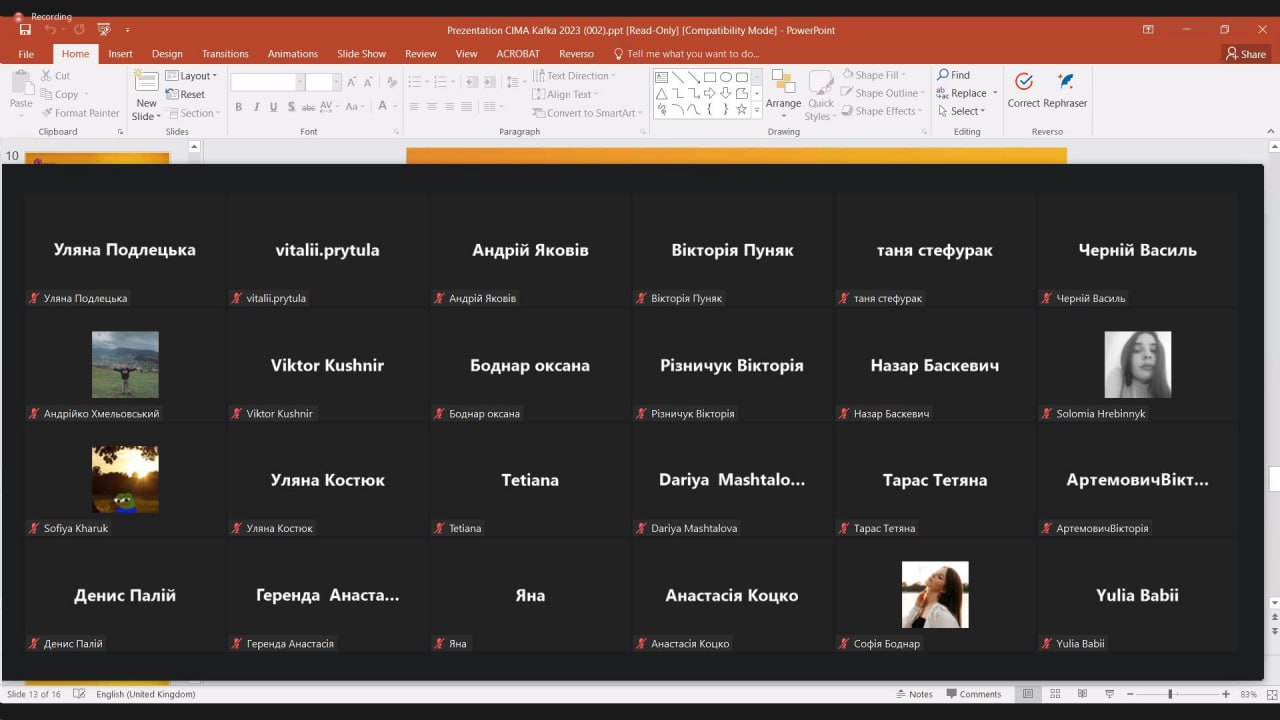Start Slide Show from status bar icon
This screenshot has width=1280, height=720.
[x=1108, y=694]
